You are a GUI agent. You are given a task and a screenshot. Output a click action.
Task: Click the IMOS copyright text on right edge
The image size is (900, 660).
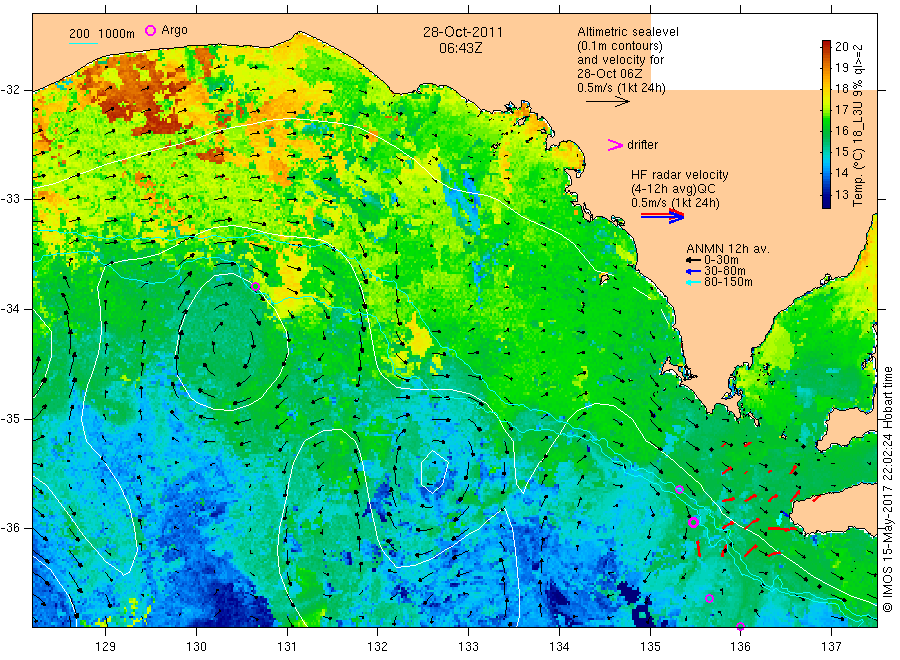click(x=888, y=490)
